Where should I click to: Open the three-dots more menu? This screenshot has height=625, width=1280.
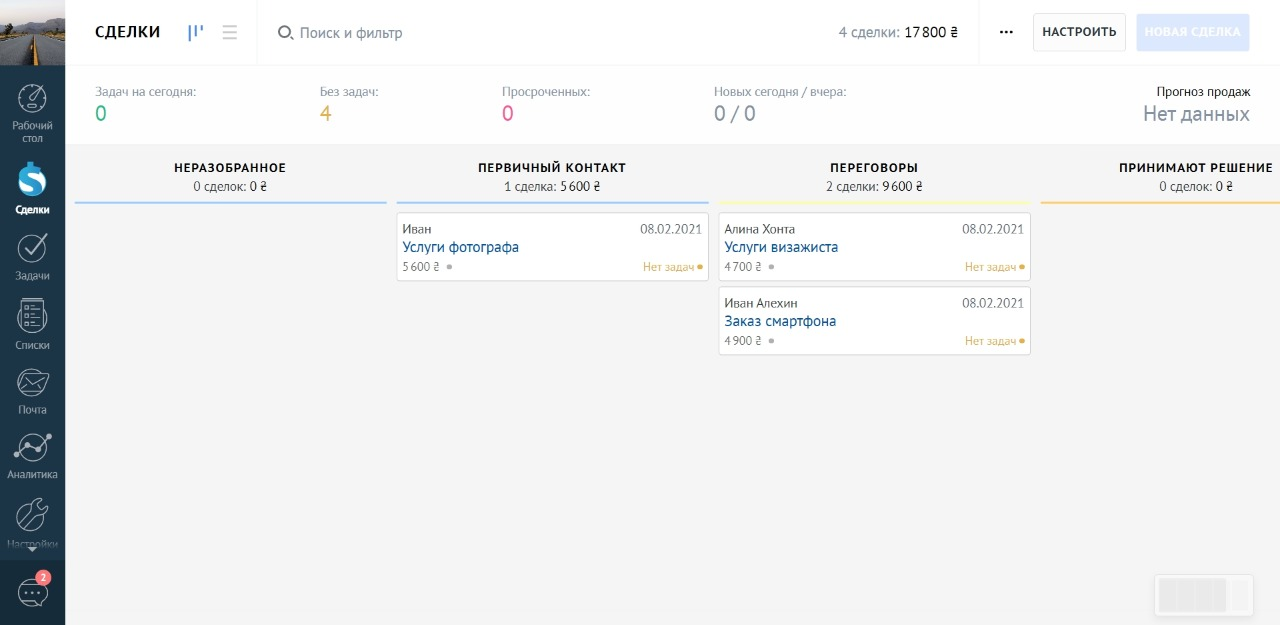tap(1006, 32)
